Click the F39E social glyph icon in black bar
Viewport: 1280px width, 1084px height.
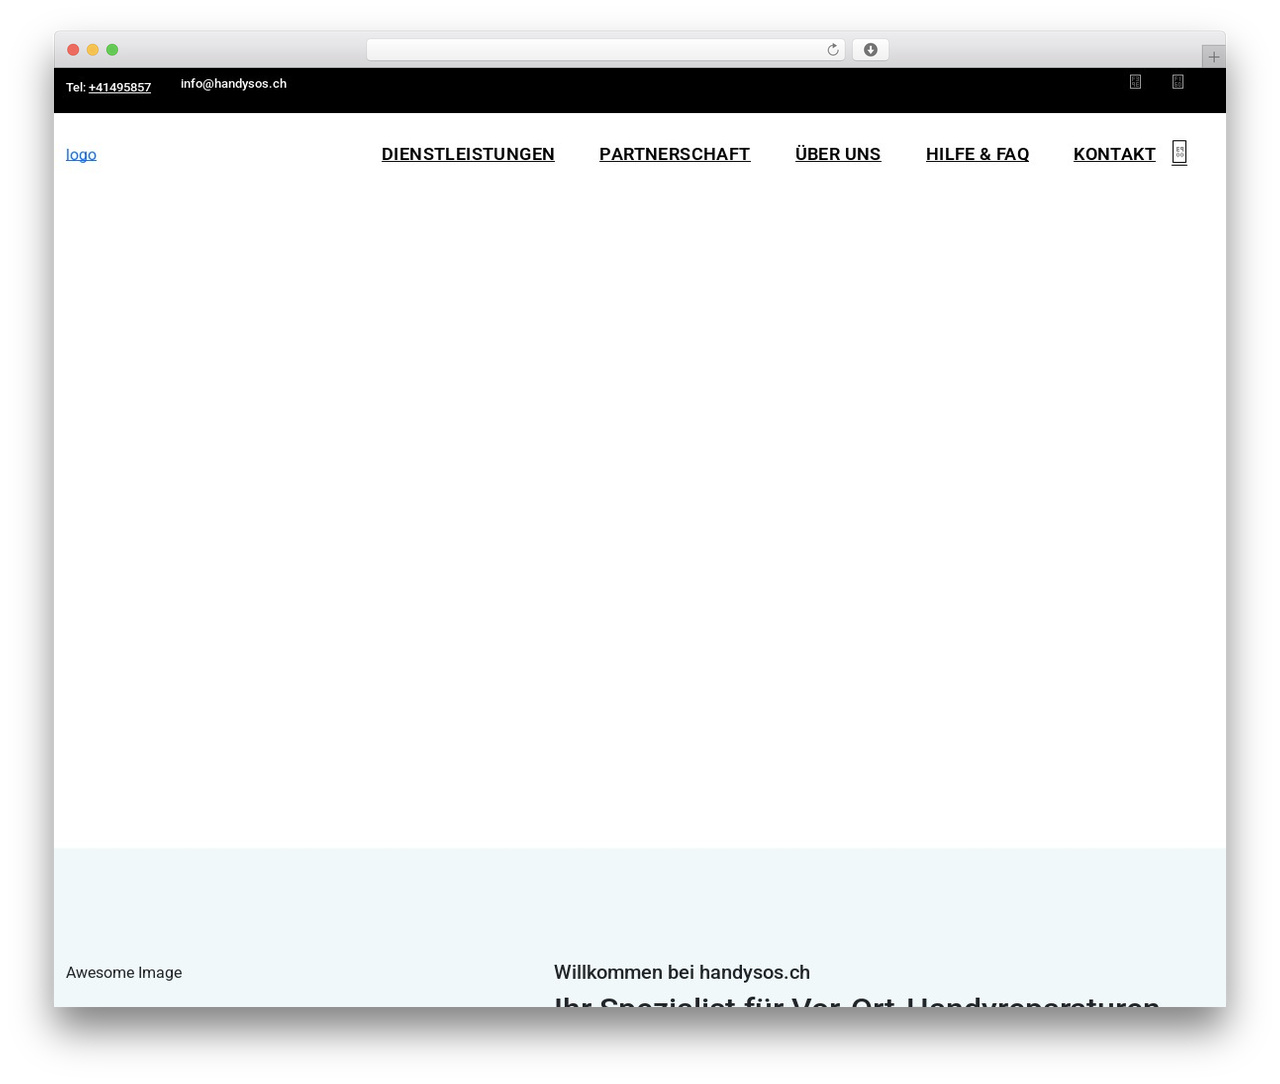pyautogui.click(x=1135, y=82)
